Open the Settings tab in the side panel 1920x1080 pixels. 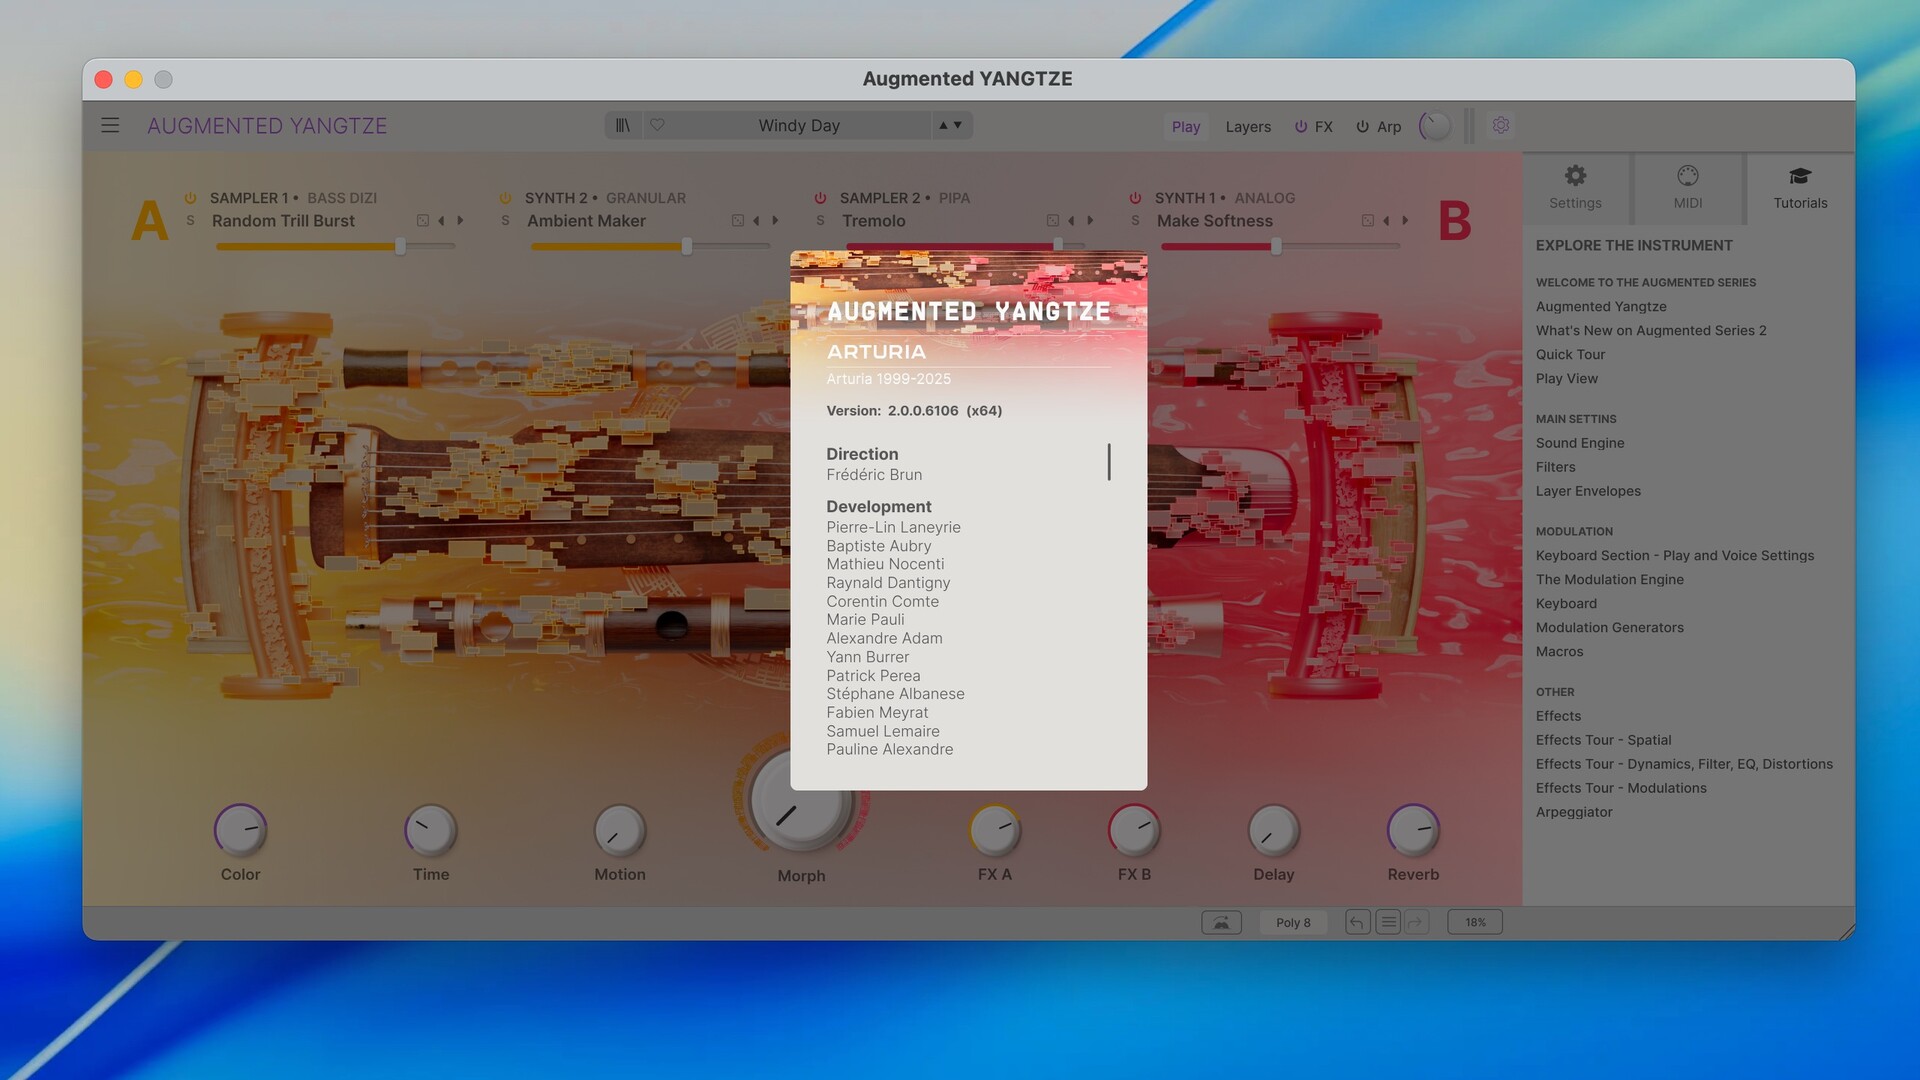click(x=1575, y=187)
